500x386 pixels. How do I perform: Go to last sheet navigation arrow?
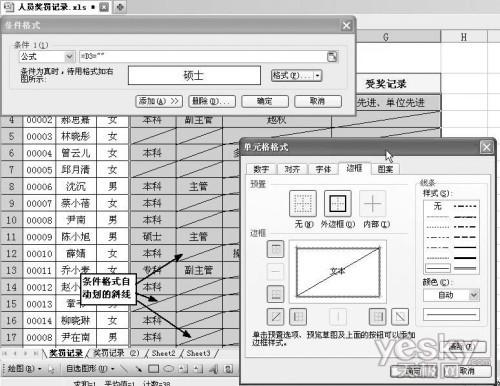pyautogui.click(x=36, y=353)
